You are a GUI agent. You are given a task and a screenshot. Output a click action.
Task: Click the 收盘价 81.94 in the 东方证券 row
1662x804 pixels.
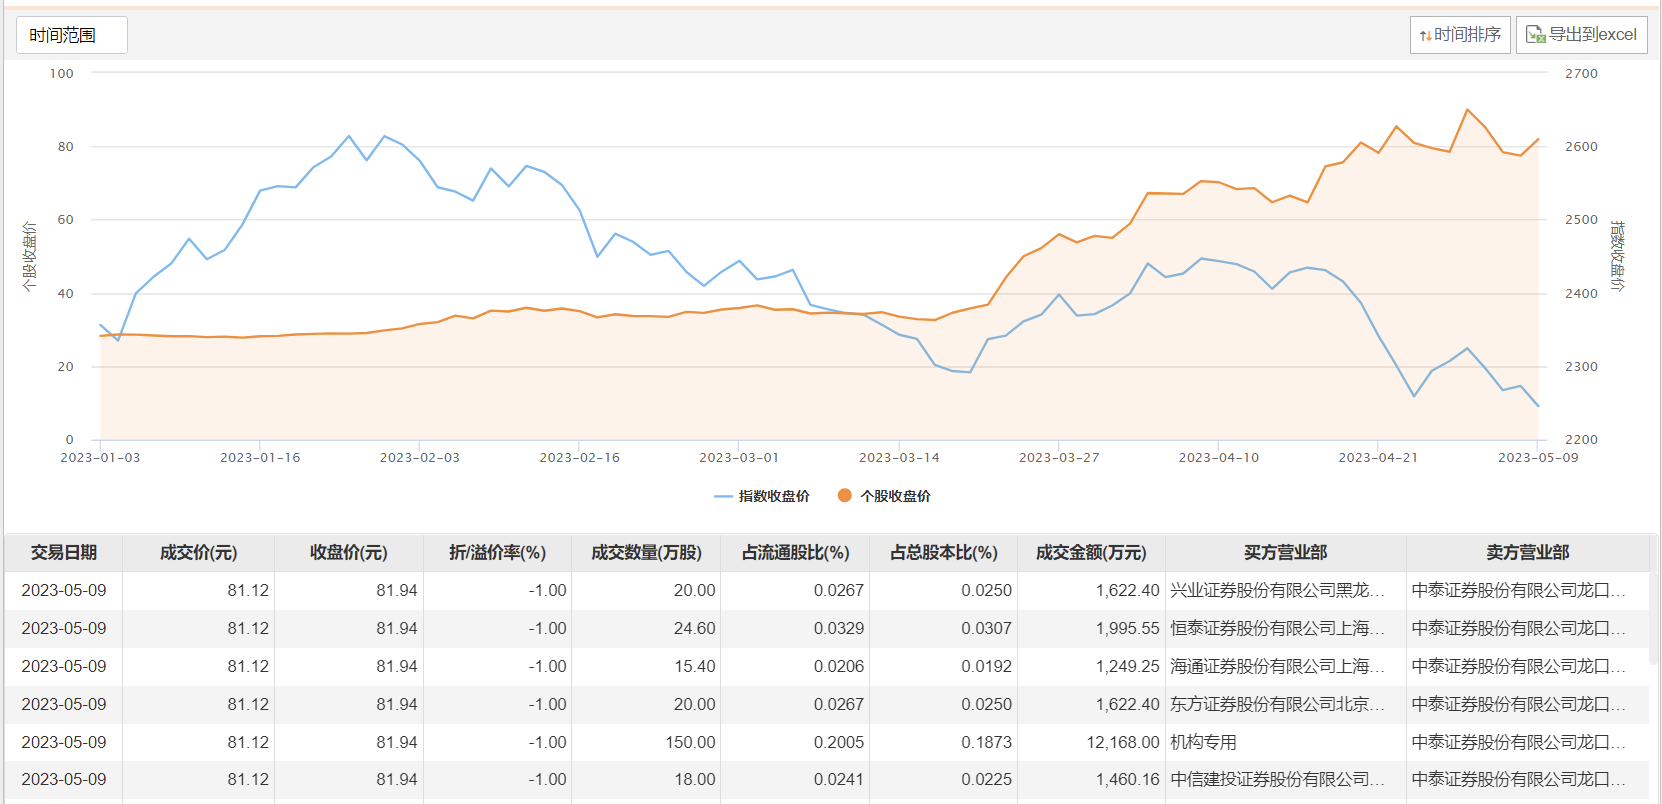click(x=397, y=705)
